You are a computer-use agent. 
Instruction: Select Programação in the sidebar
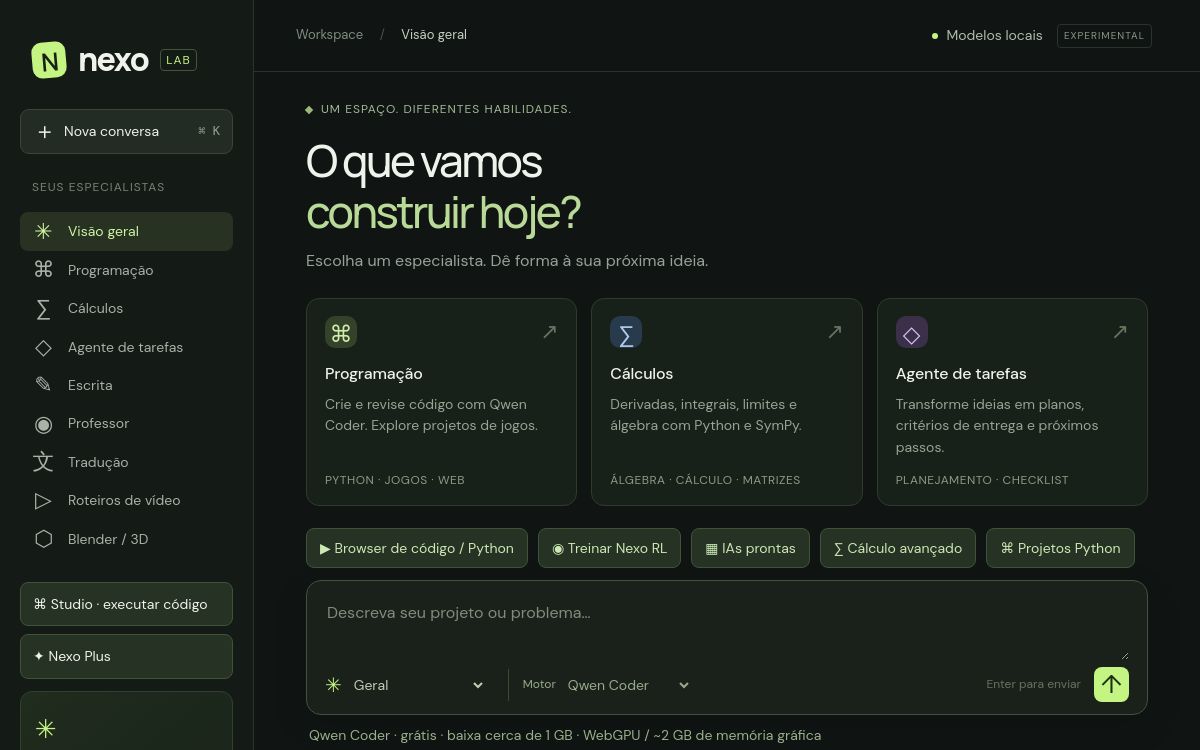[126, 270]
